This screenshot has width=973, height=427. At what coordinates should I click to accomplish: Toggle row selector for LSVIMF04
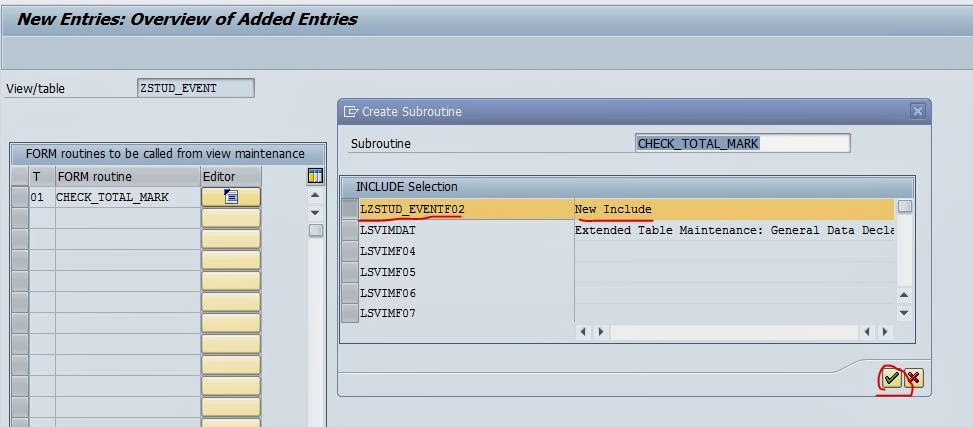click(350, 251)
